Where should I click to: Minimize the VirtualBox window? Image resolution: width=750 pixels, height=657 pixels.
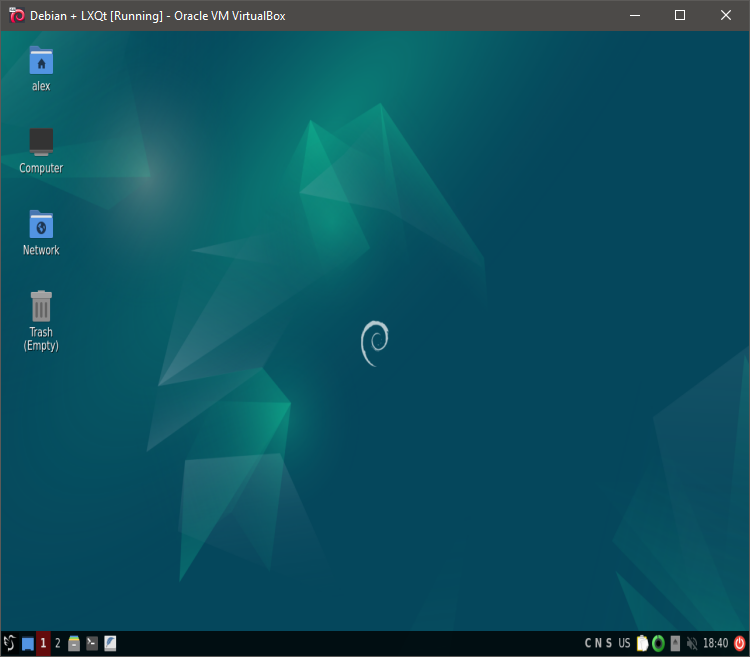(635, 15)
